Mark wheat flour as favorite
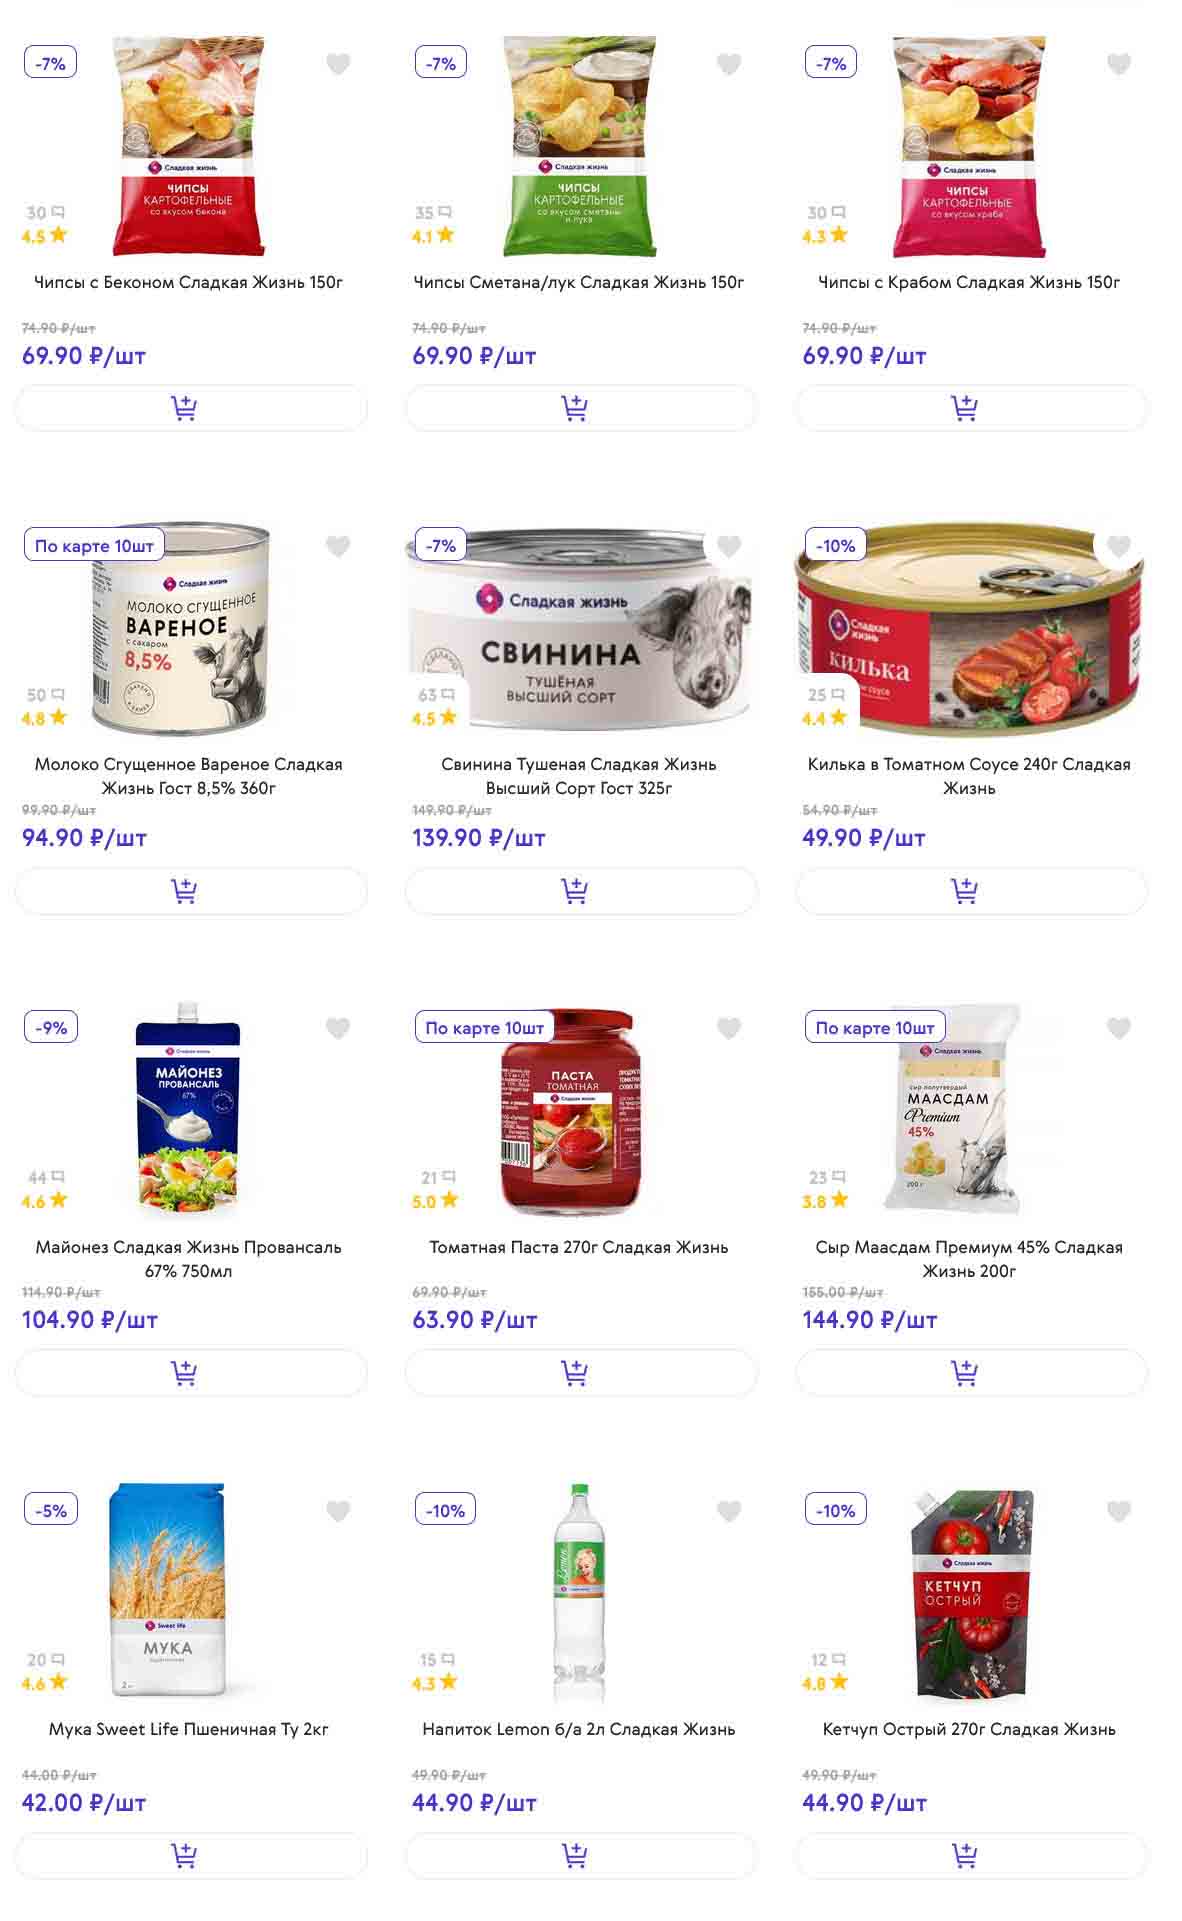Viewport: 1182px width, 1921px height. (338, 1511)
